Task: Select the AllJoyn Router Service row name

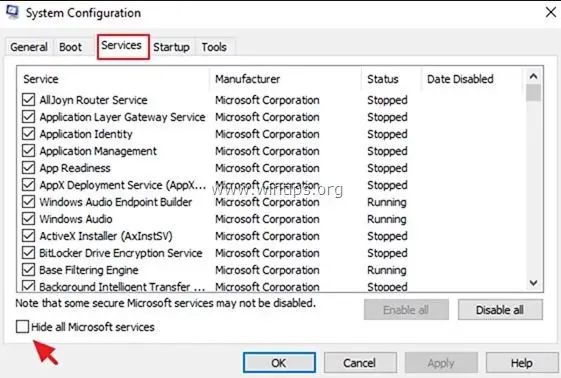Action: click(x=93, y=100)
